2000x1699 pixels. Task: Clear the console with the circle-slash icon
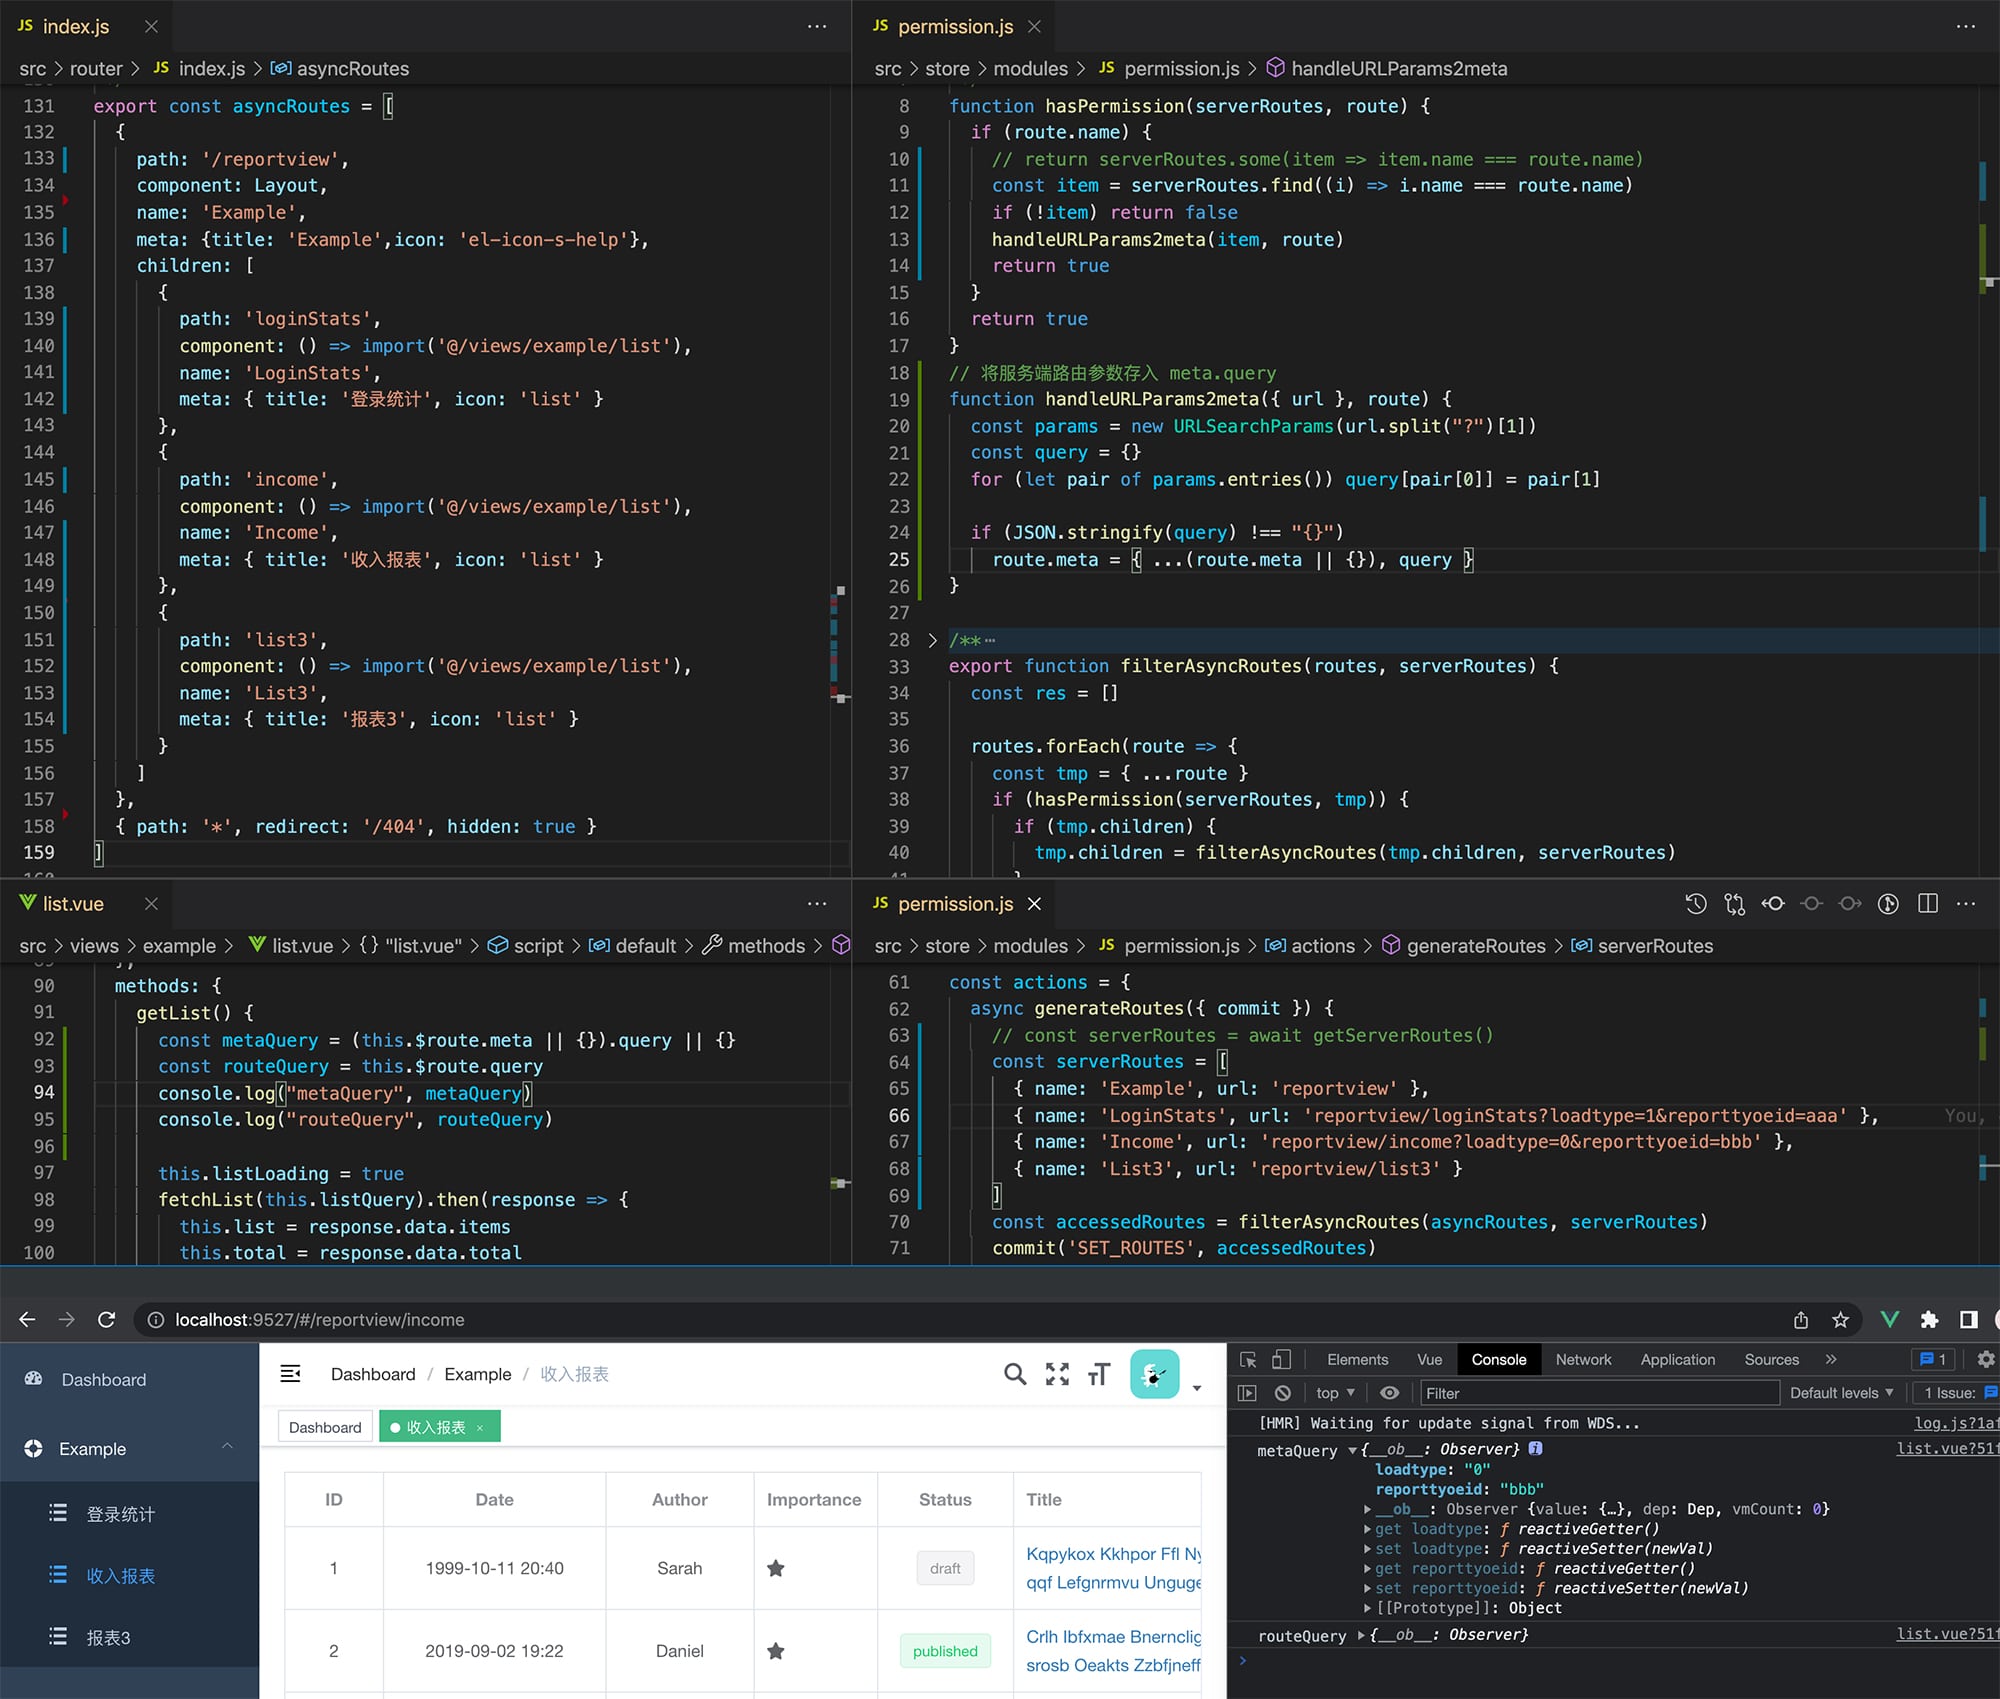[x=1282, y=1392]
